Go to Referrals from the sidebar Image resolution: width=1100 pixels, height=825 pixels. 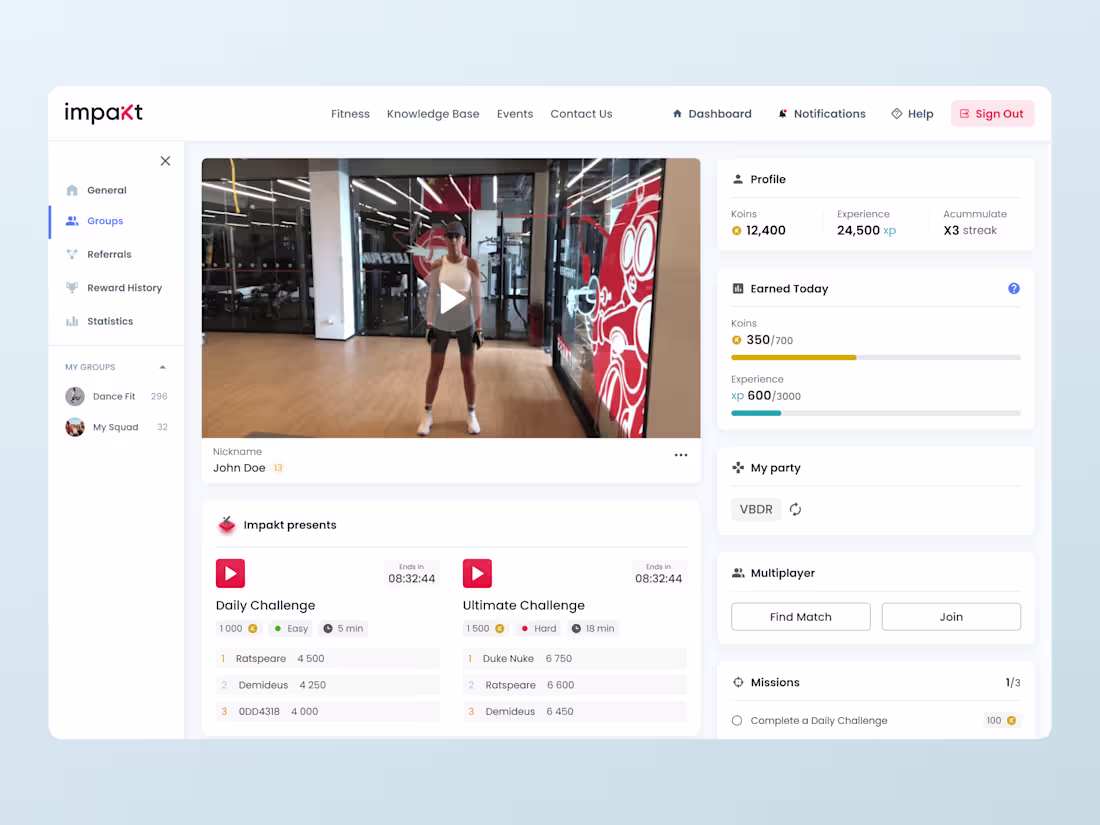[x=110, y=254]
